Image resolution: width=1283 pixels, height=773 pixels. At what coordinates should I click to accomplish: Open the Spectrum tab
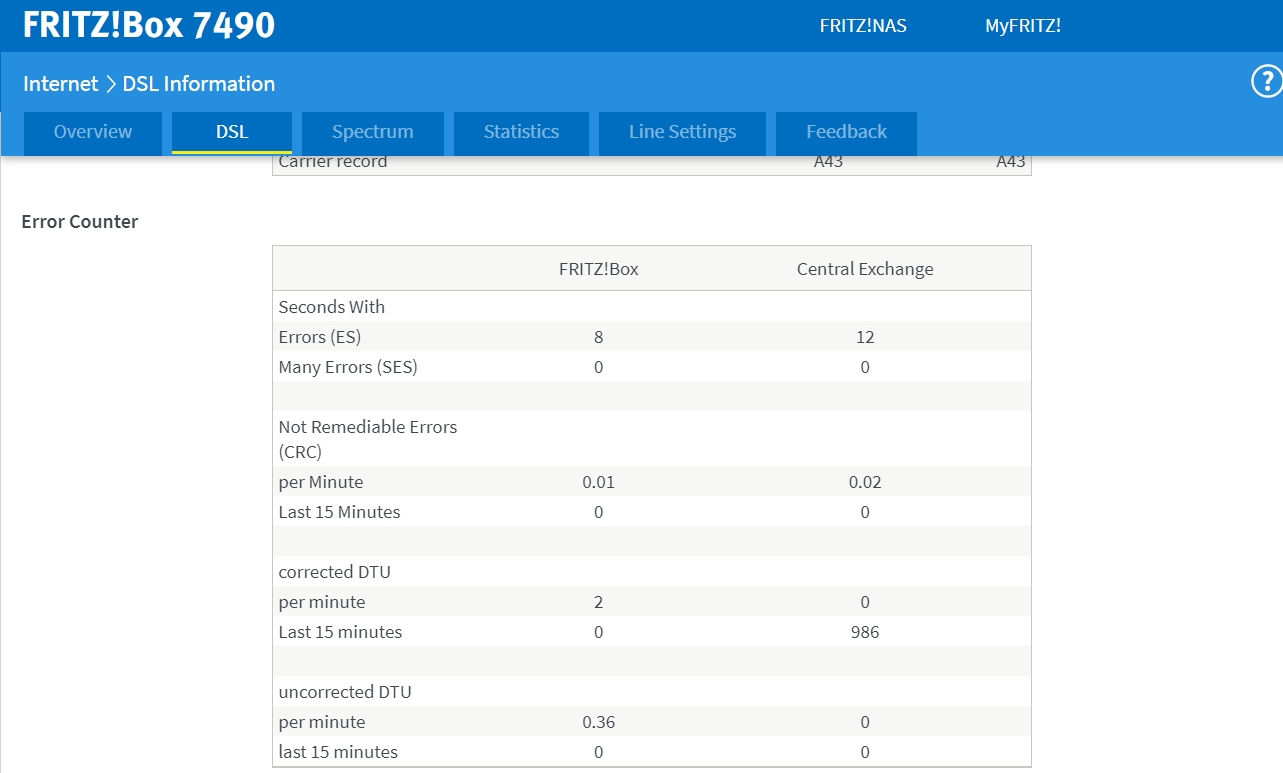point(372,132)
